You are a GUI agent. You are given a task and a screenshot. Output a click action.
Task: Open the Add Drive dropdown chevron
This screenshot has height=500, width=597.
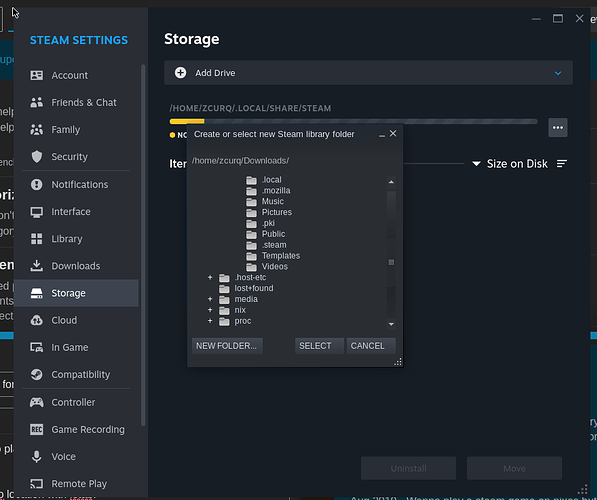pos(558,73)
